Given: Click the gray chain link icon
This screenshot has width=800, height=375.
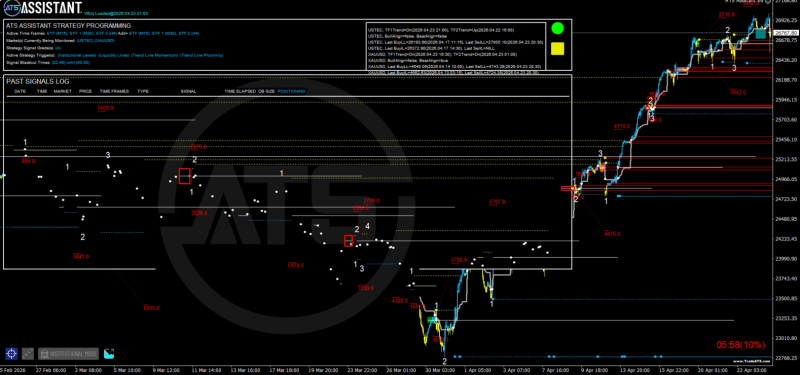Looking at the screenshot, I should [x=28, y=353].
